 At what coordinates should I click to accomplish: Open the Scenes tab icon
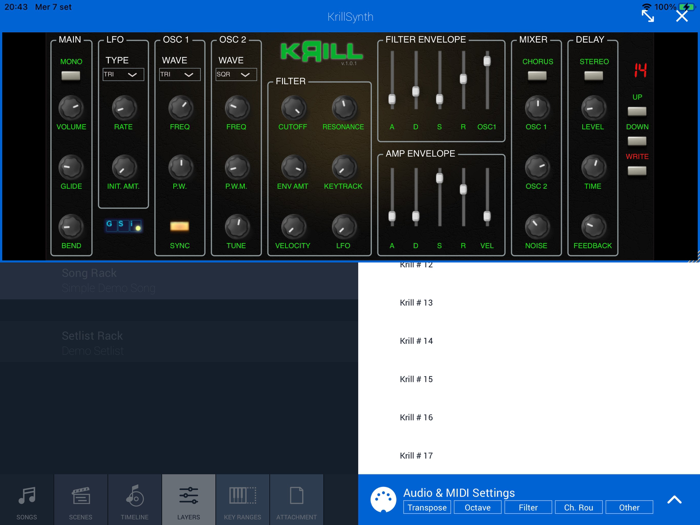(81, 496)
